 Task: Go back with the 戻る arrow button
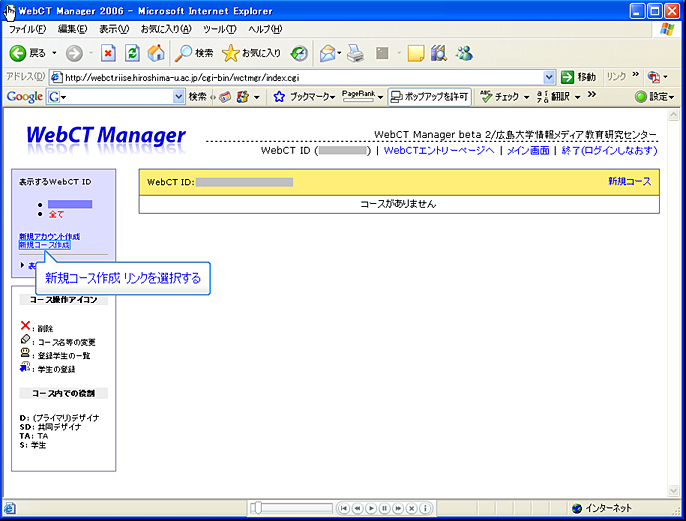click(x=27, y=53)
